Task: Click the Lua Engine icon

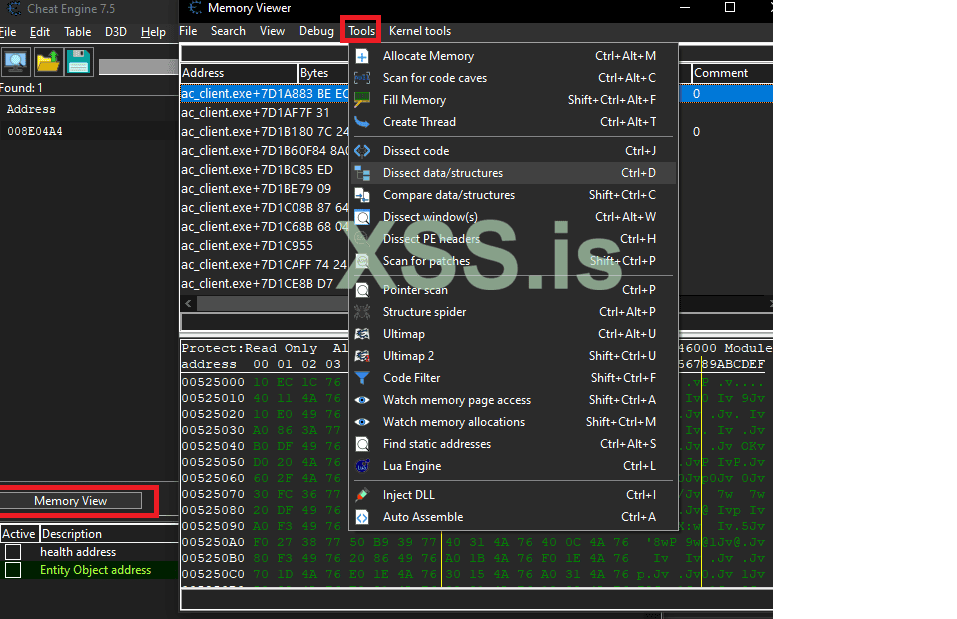Action: [362, 466]
